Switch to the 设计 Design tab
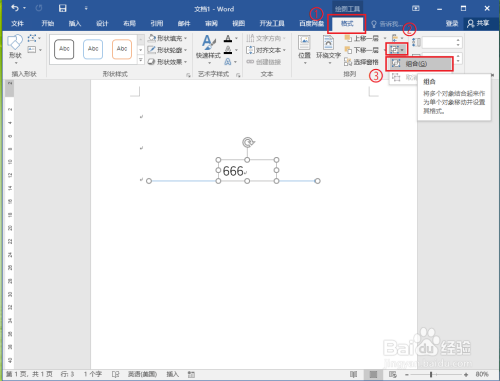 tap(102, 23)
